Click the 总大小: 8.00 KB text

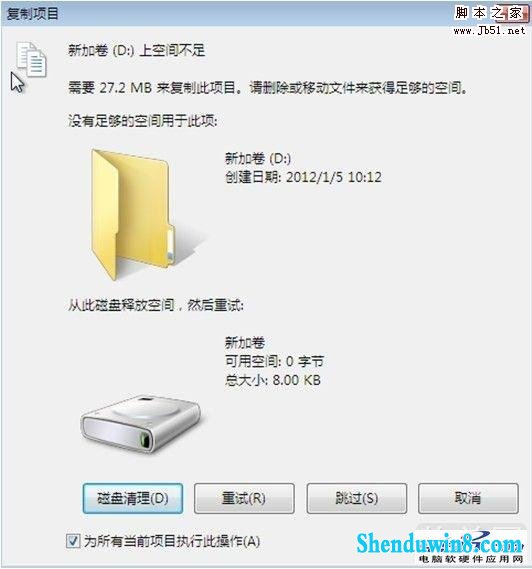(x=273, y=380)
